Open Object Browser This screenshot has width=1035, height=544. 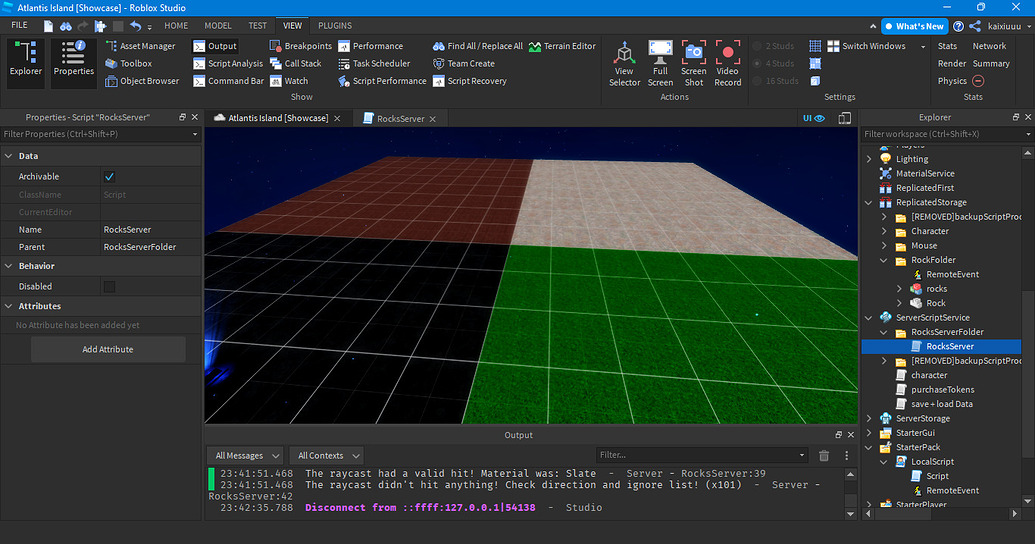point(143,81)
